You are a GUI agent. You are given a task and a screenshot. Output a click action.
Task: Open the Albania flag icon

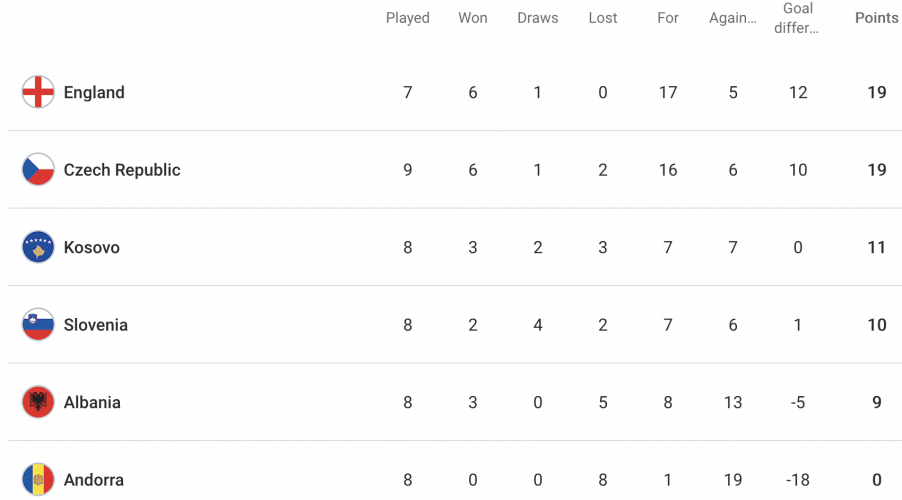click(38, 402)
